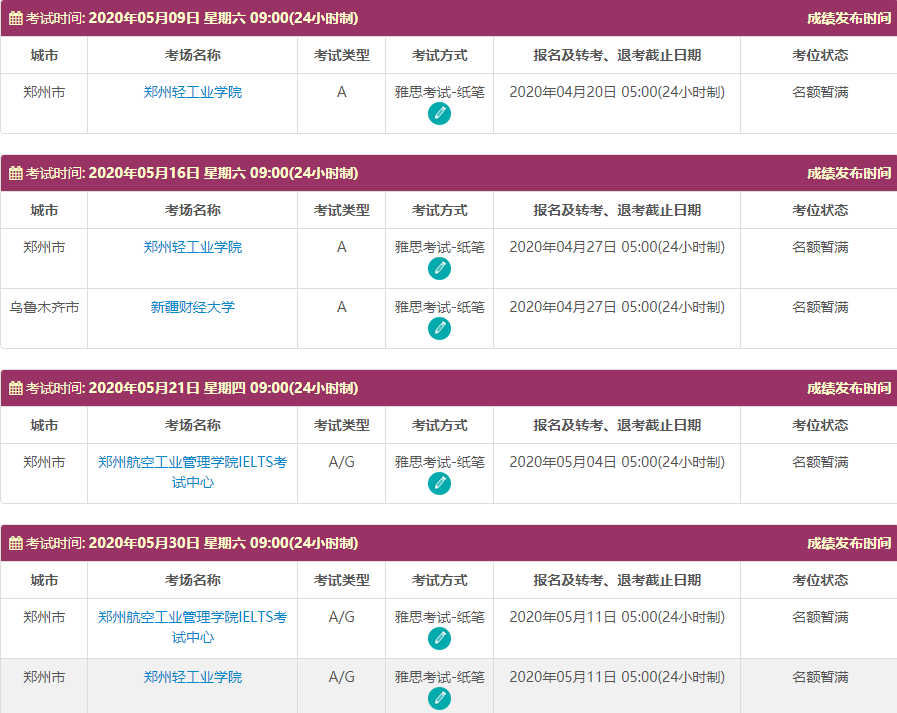Select deadline 2020年05月04日 05:00 cell

coord(617,462)
